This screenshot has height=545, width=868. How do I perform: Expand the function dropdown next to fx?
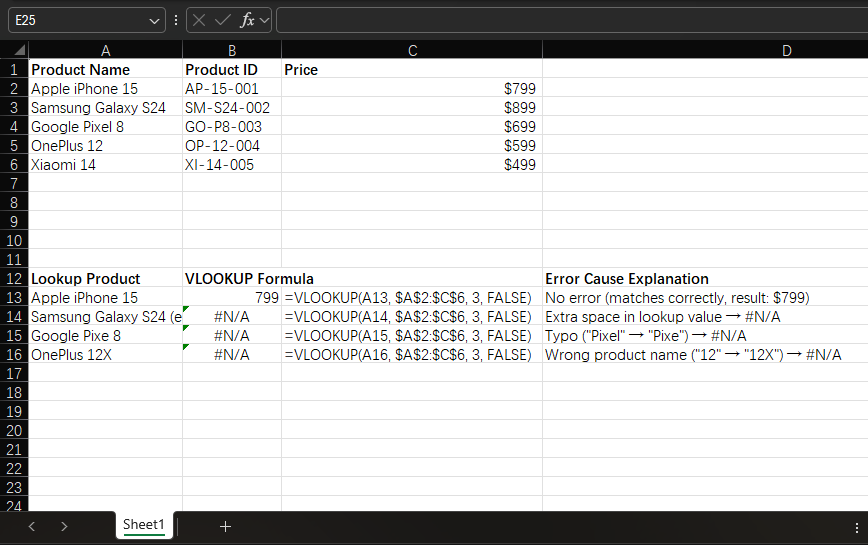265,21
